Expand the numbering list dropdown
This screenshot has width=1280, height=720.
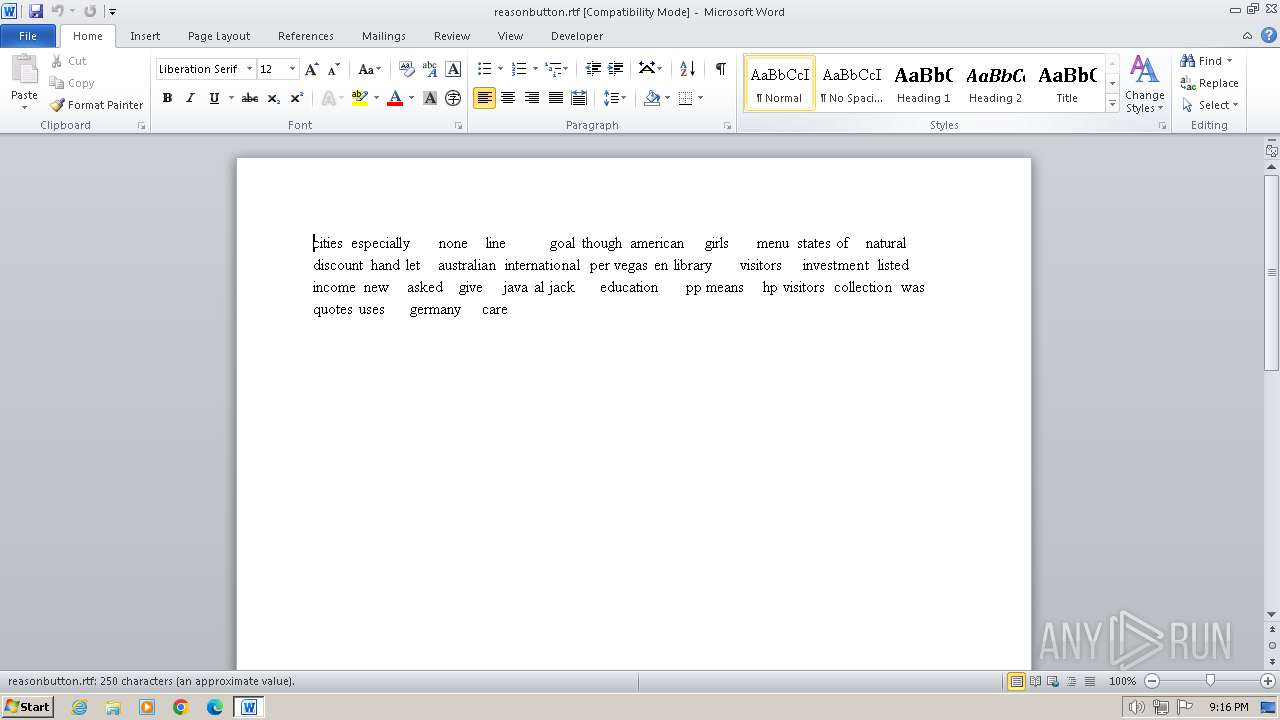tap(535, 69)
